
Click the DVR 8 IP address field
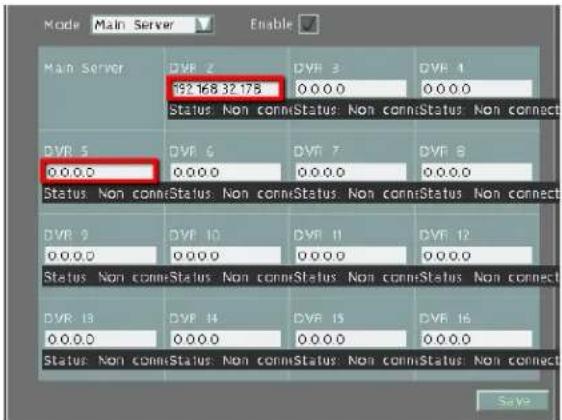477,172
